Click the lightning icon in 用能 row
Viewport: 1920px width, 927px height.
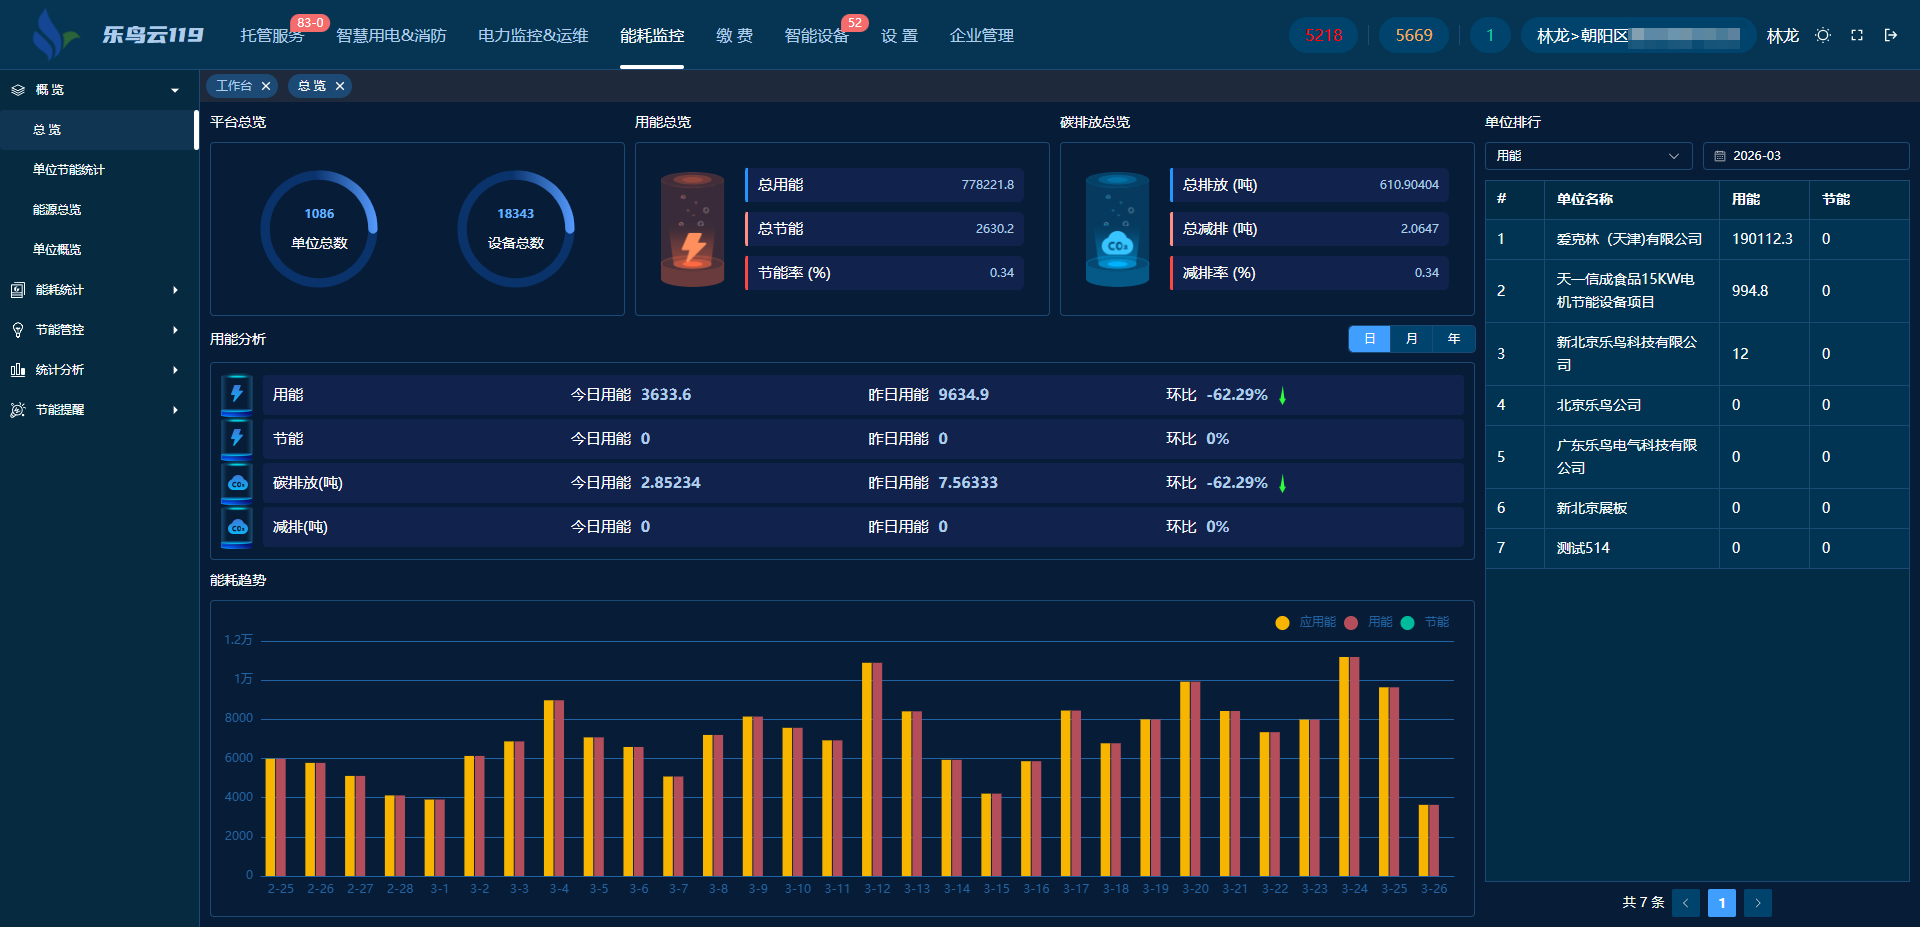coord(237,395)
